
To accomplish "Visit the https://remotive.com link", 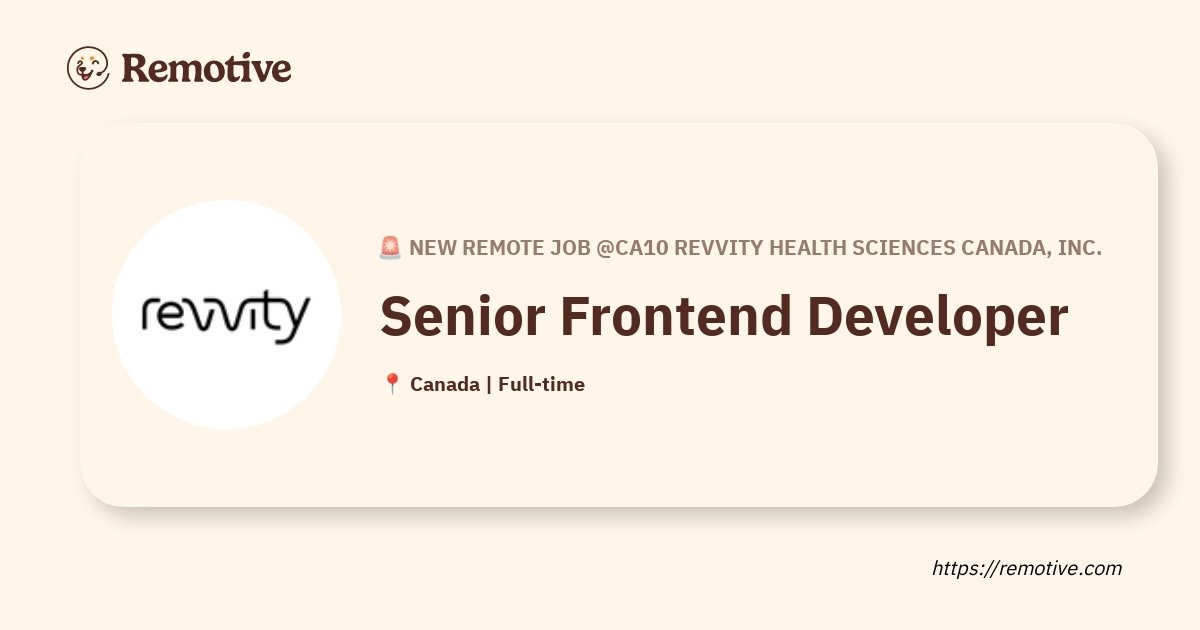I will tap(1027, 568).
